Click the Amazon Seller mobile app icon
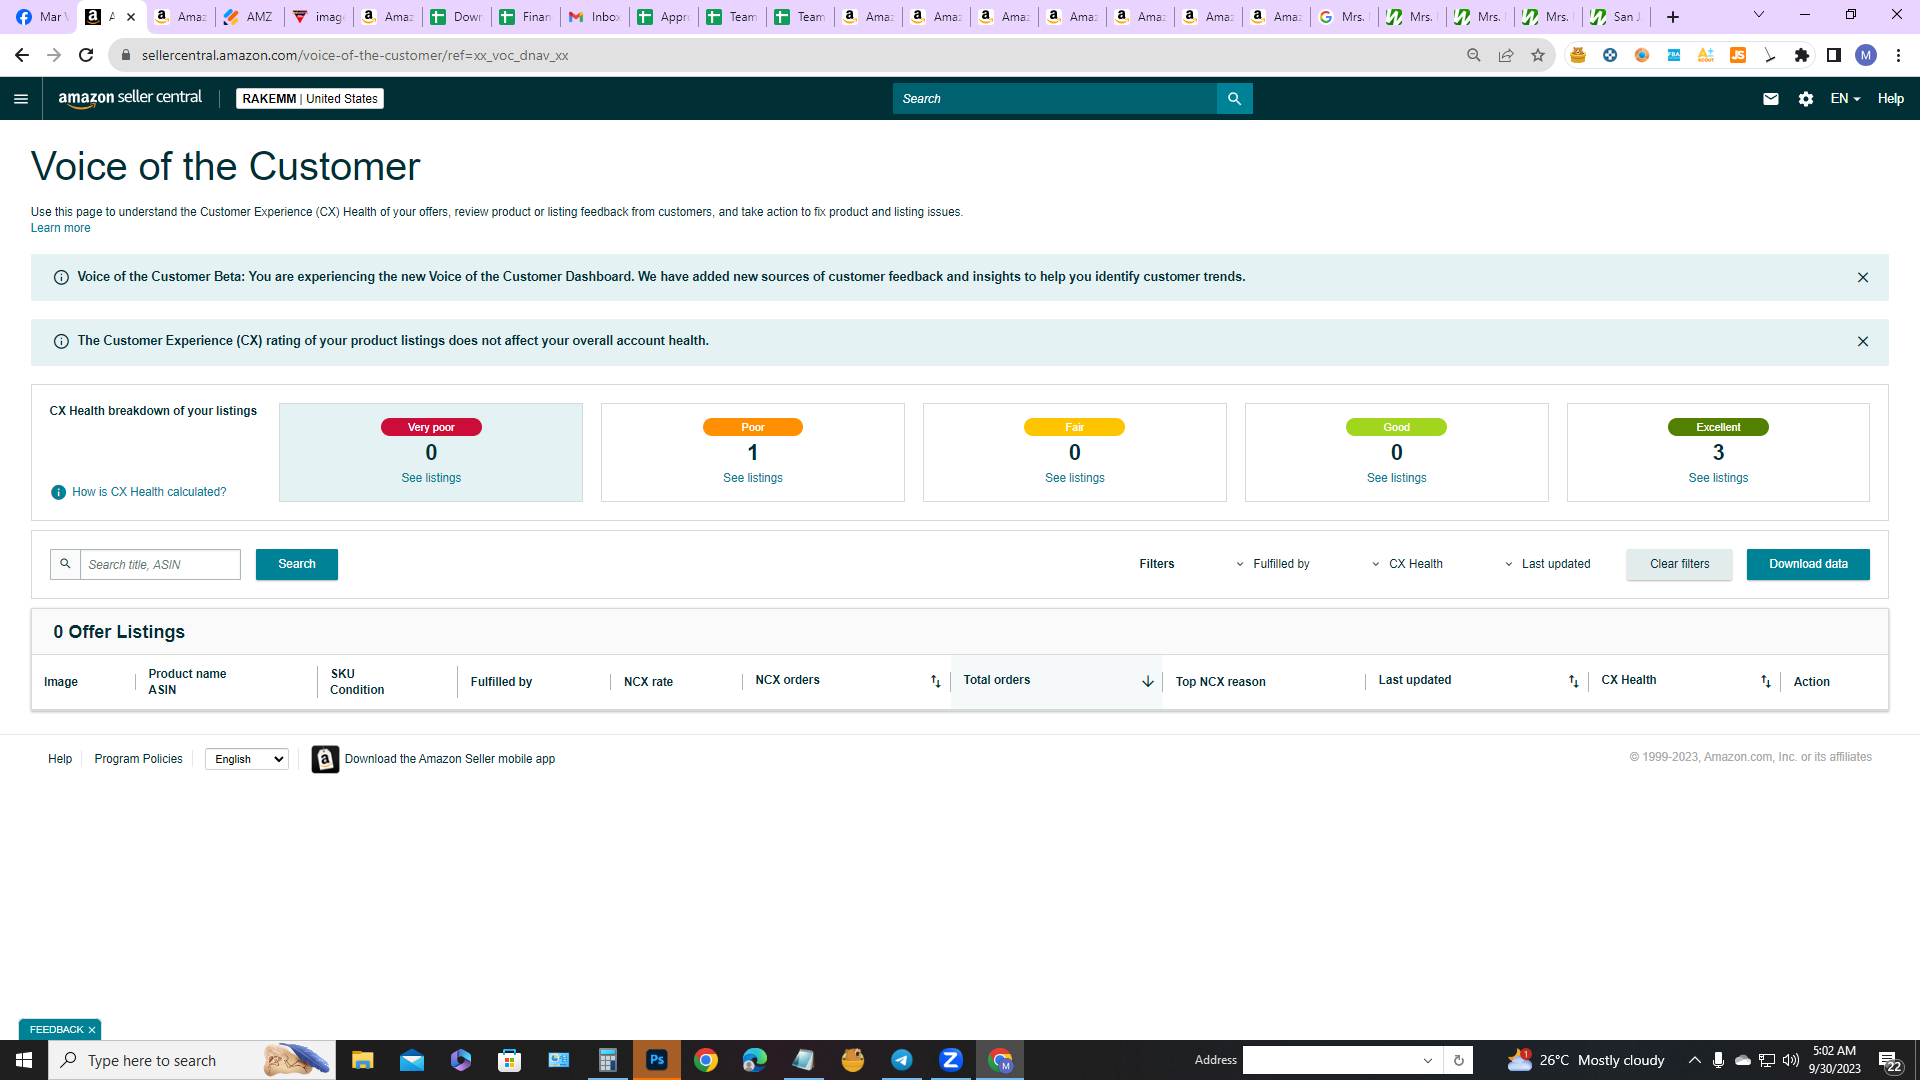 325,760
